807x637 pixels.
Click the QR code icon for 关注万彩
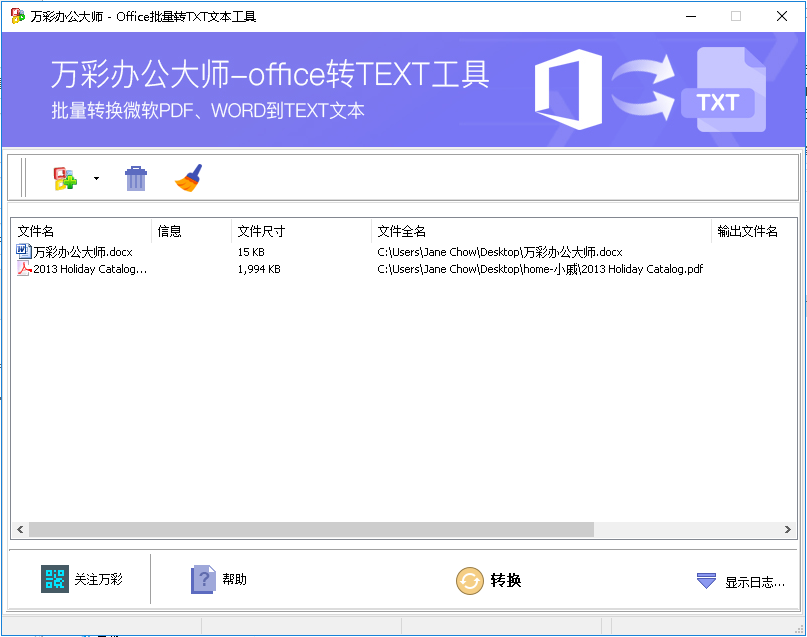point(55,579)
